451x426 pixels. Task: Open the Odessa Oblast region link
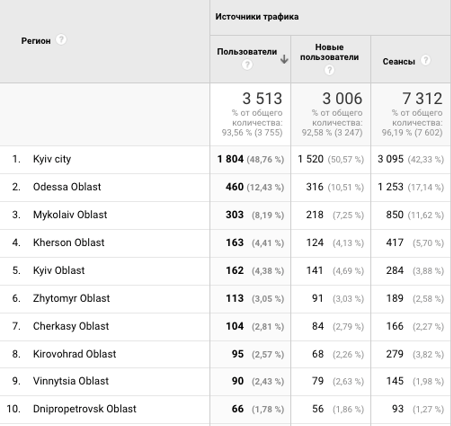click(x=67, y=187)
